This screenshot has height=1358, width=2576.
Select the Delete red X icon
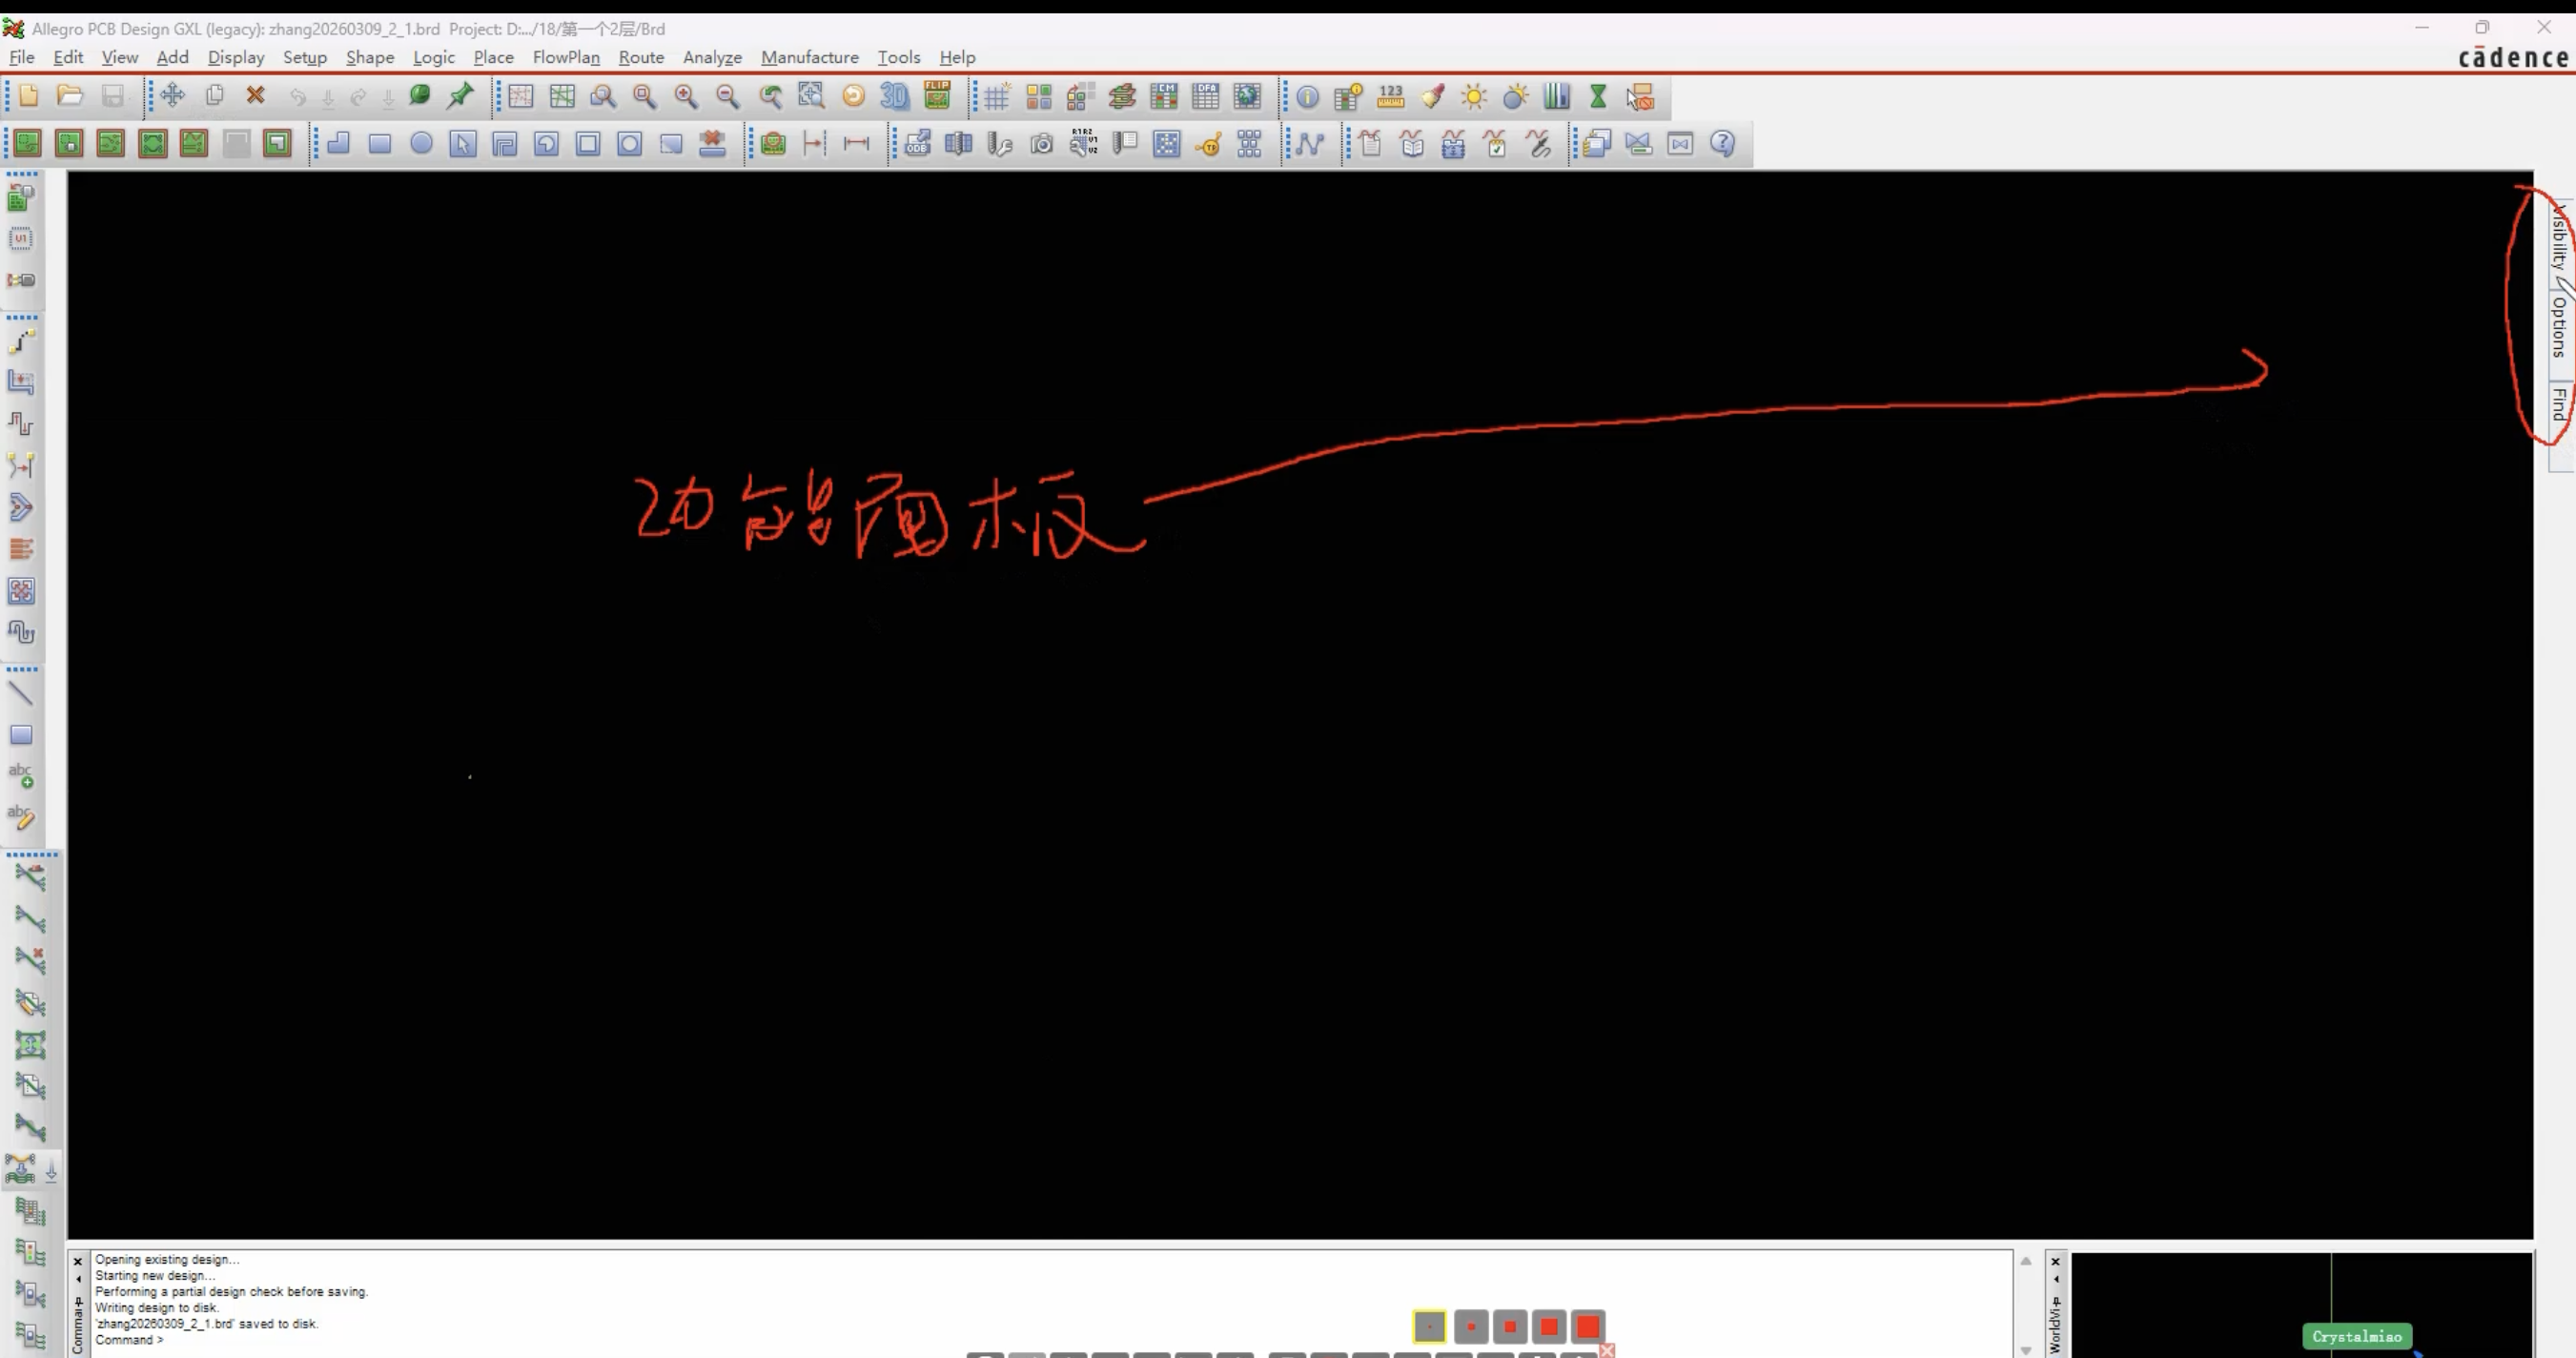click(x=256, y=95)
